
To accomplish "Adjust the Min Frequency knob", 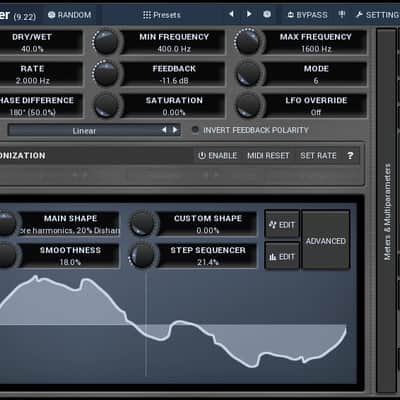I will coord(106,42).
